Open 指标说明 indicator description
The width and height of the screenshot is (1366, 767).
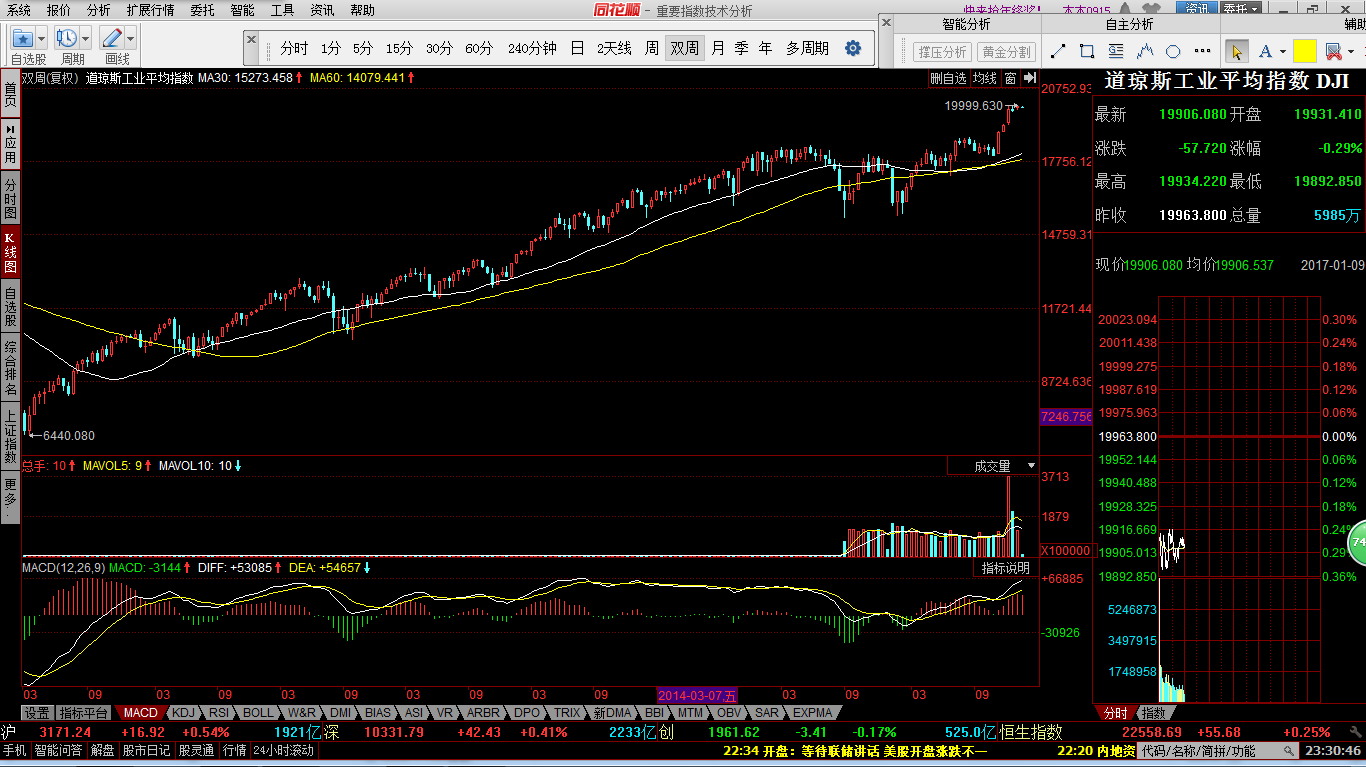(1005, 568)
